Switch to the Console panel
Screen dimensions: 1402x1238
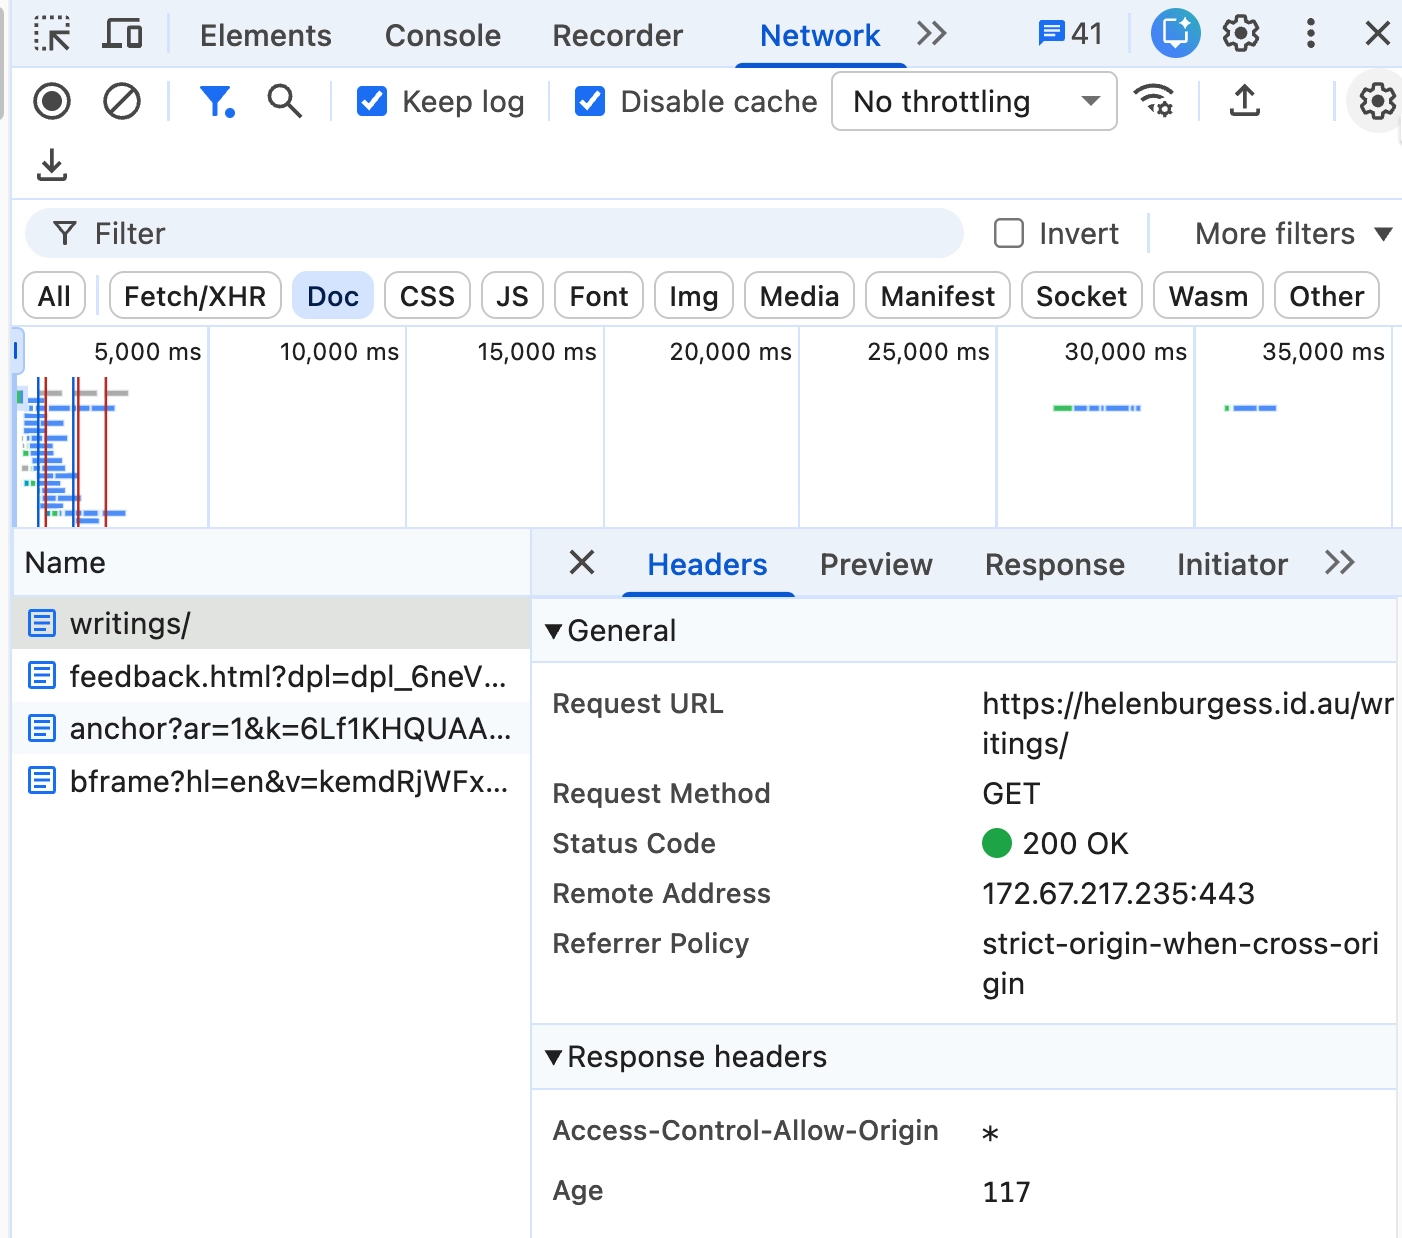[x=443, y=35]
